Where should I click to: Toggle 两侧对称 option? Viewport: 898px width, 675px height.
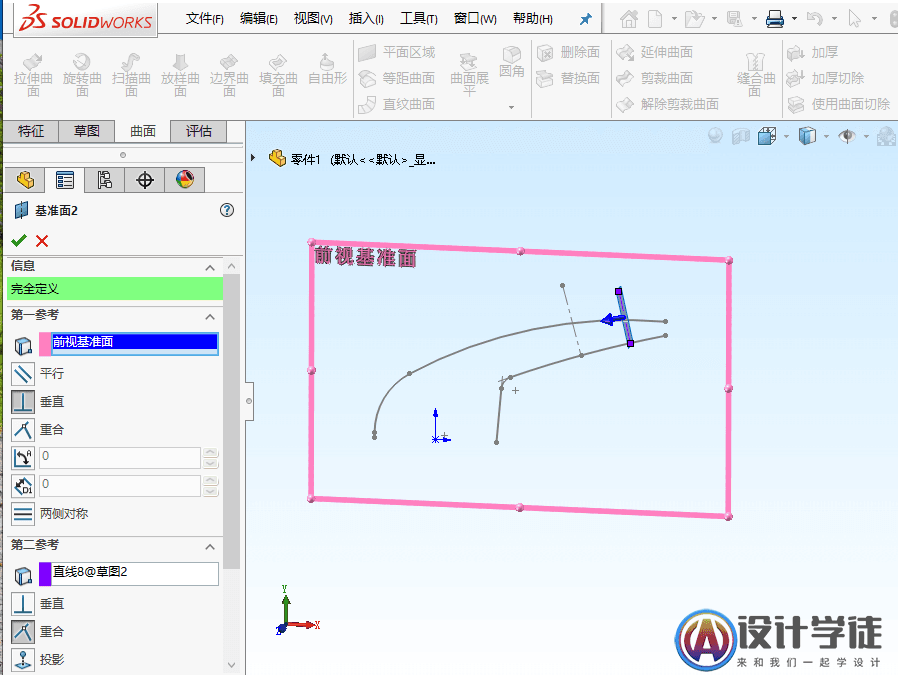pos(23,514)
